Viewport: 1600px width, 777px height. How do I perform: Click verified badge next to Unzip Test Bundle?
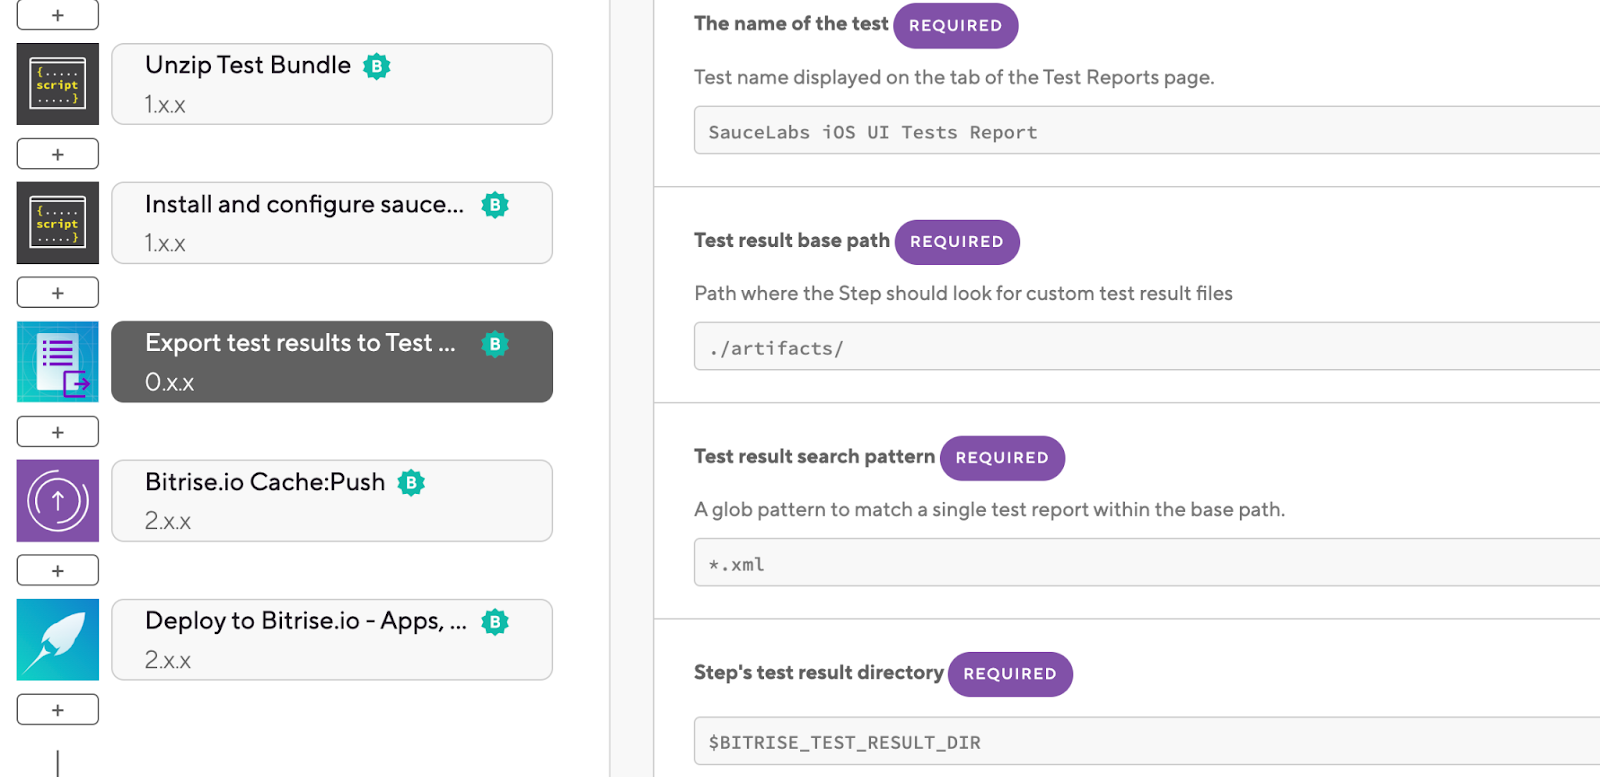pos(376,66)
